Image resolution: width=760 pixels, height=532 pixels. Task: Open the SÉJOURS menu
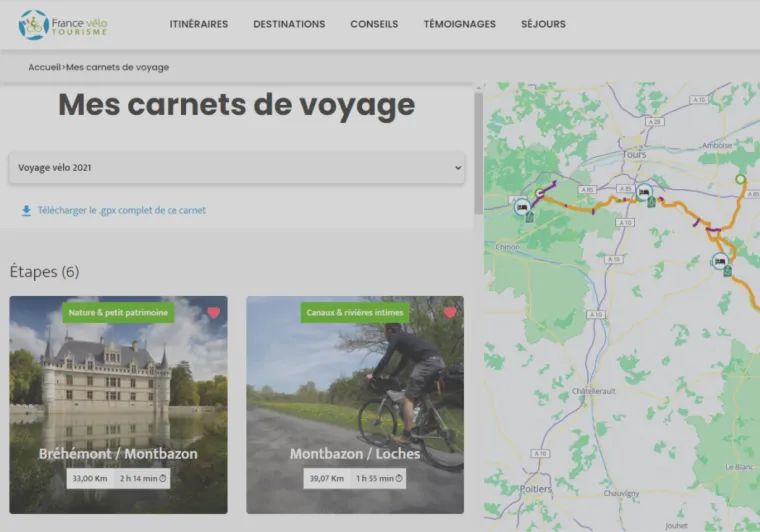[x=543, y=24]
